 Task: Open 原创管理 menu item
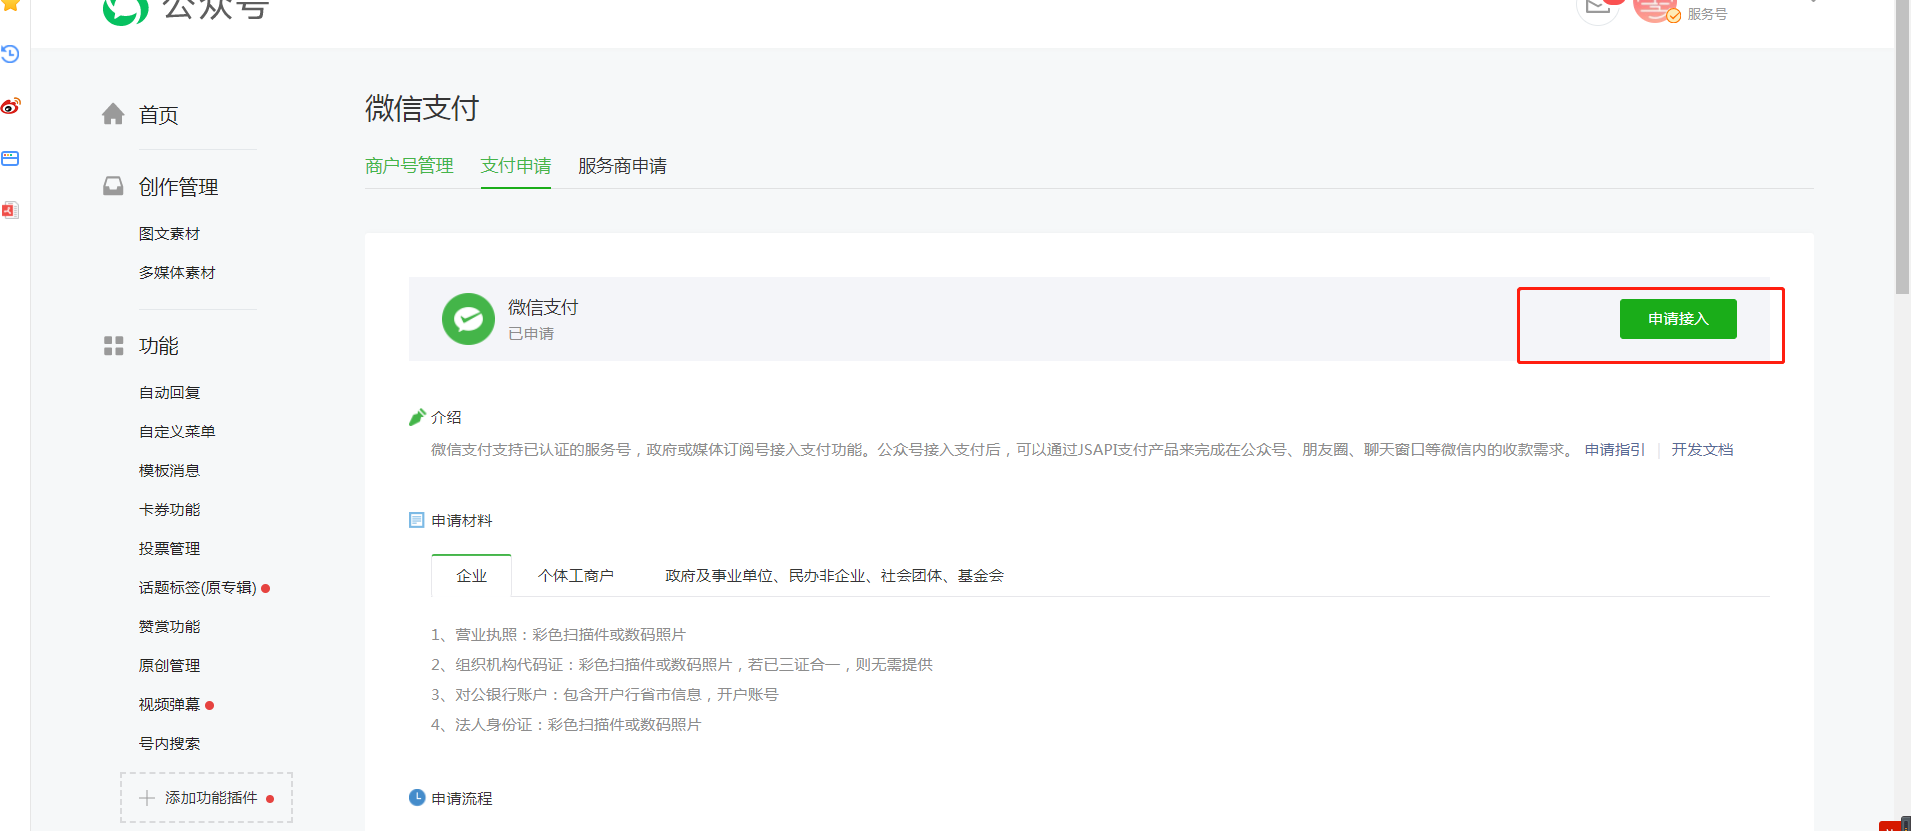(169, 666)
